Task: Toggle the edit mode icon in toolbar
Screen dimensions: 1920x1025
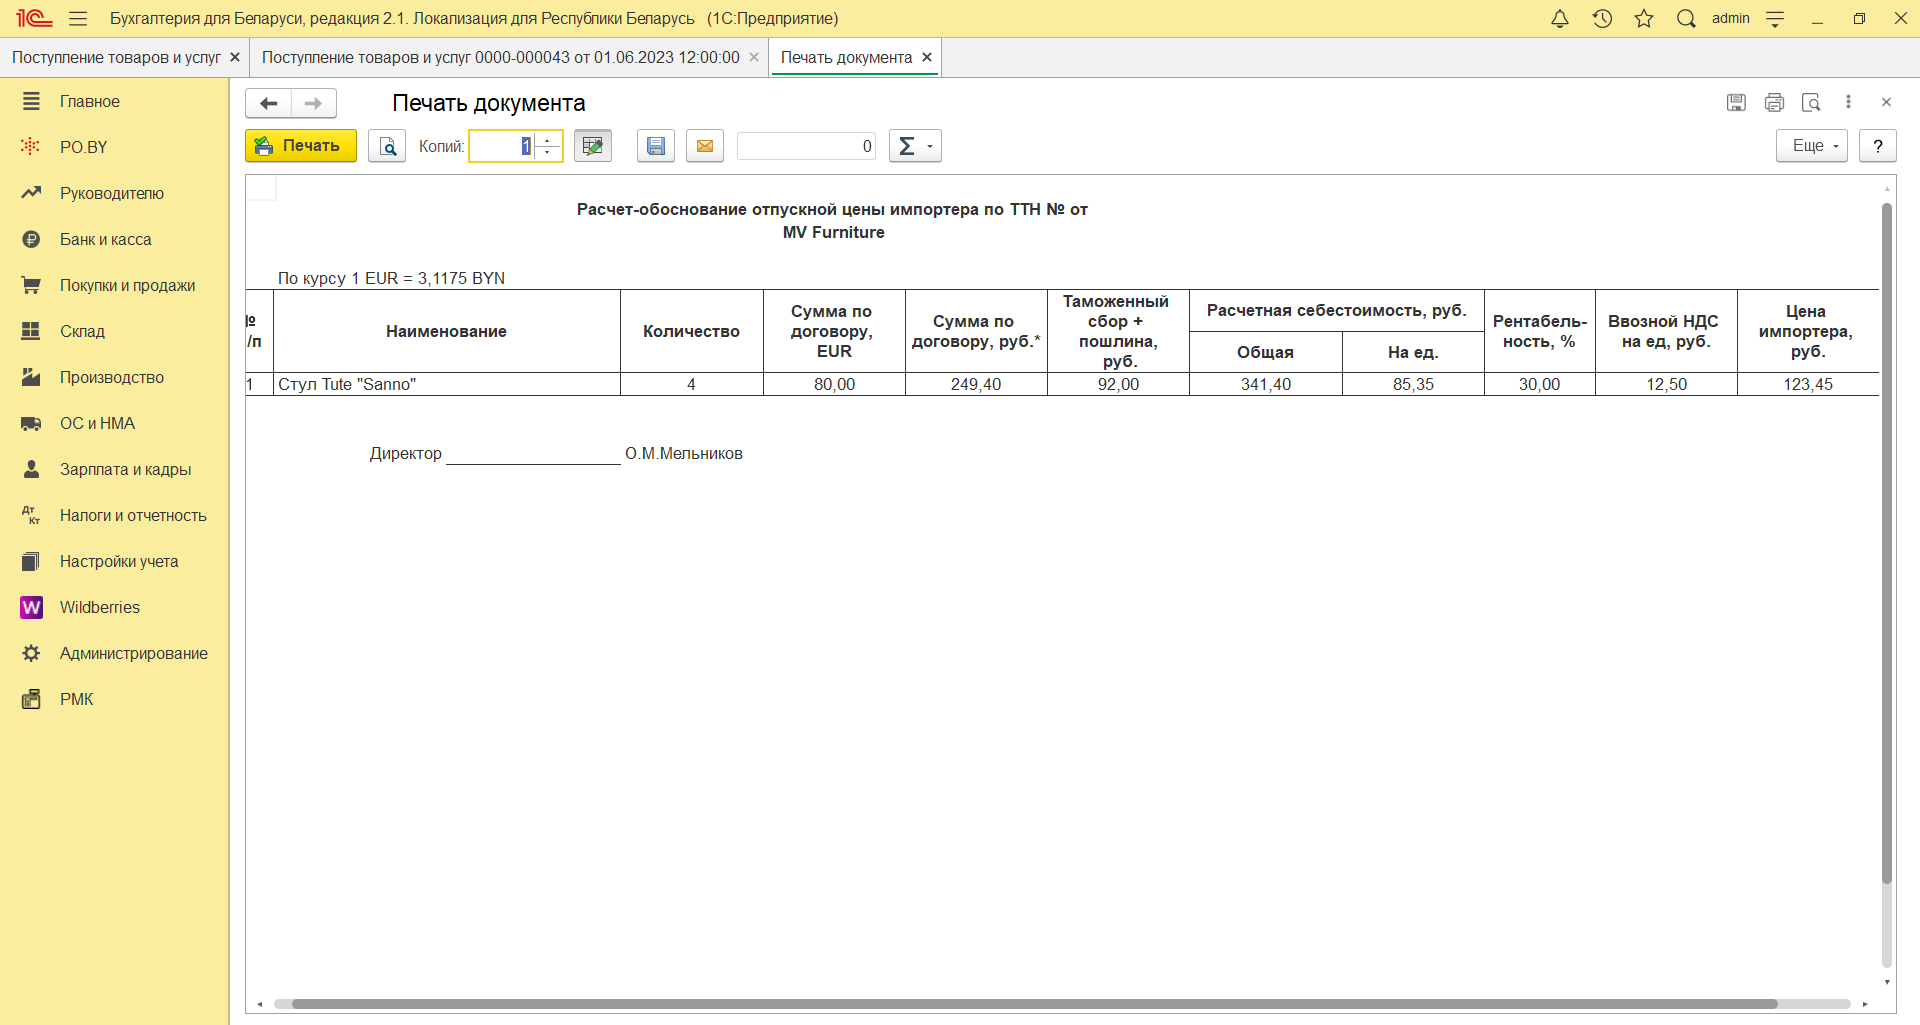Action: tap(593, 146)
